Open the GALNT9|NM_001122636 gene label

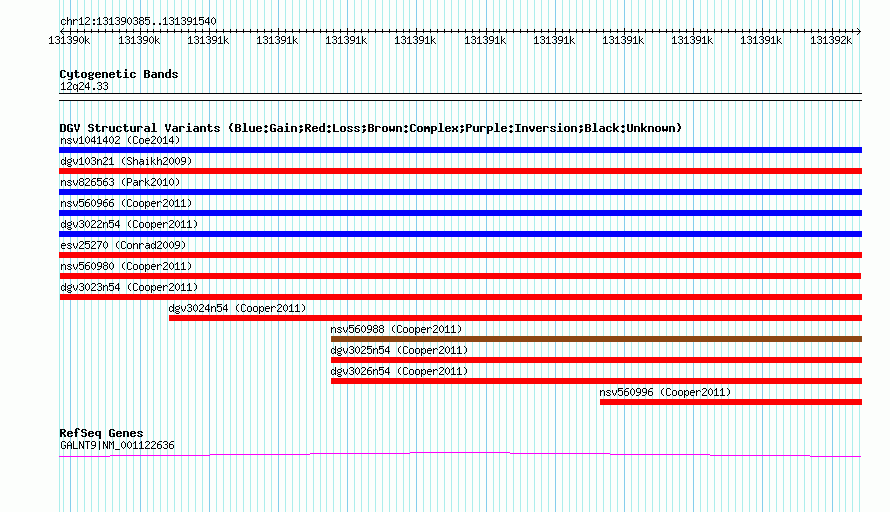tap(117, 446)
